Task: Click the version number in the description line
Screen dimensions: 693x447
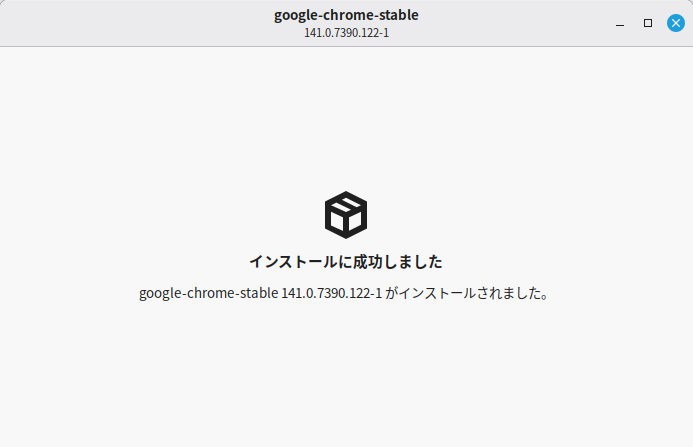Action: click(332, 294)
